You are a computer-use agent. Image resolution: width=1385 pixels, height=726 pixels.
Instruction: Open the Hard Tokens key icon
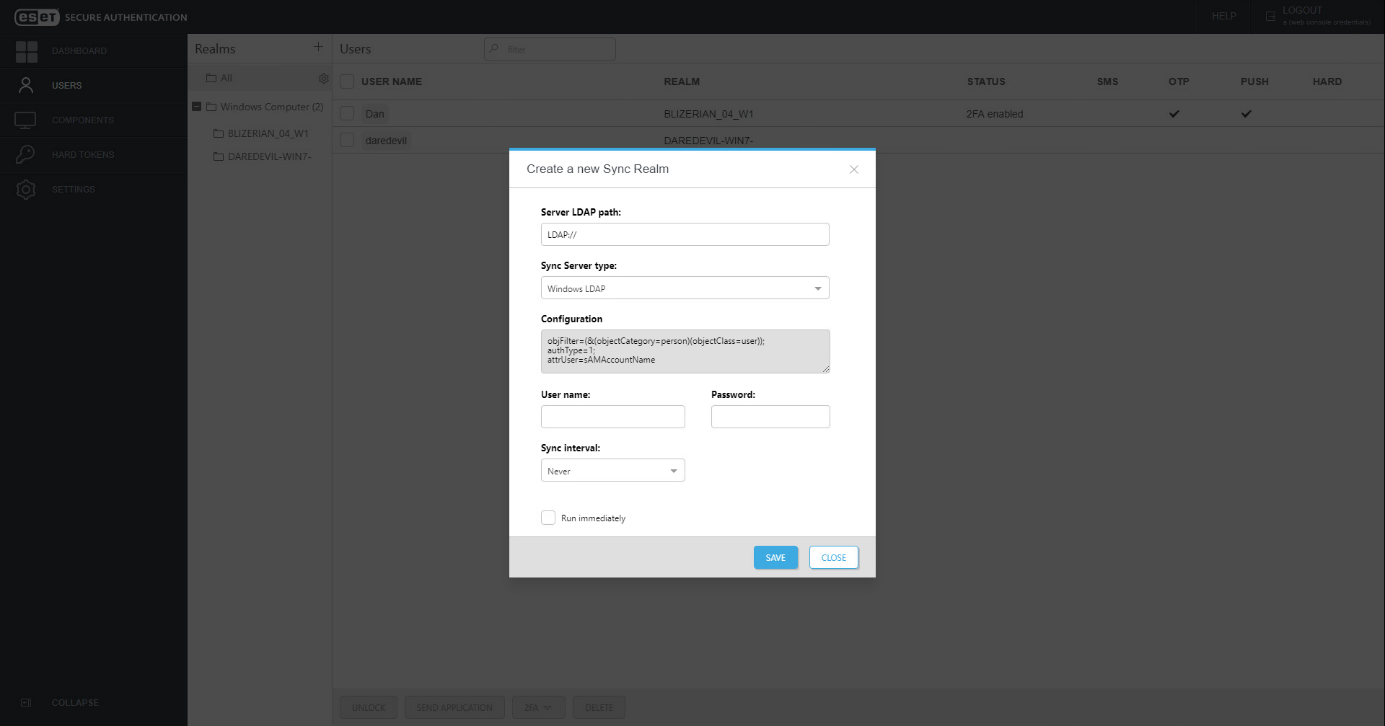27,155
